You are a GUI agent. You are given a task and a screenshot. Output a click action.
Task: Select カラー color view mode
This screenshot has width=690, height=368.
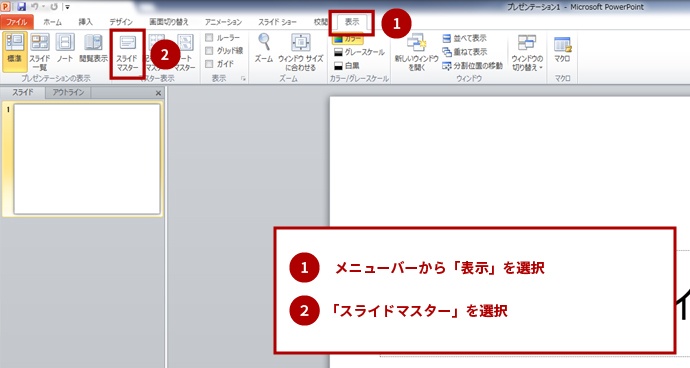[348, 39]
